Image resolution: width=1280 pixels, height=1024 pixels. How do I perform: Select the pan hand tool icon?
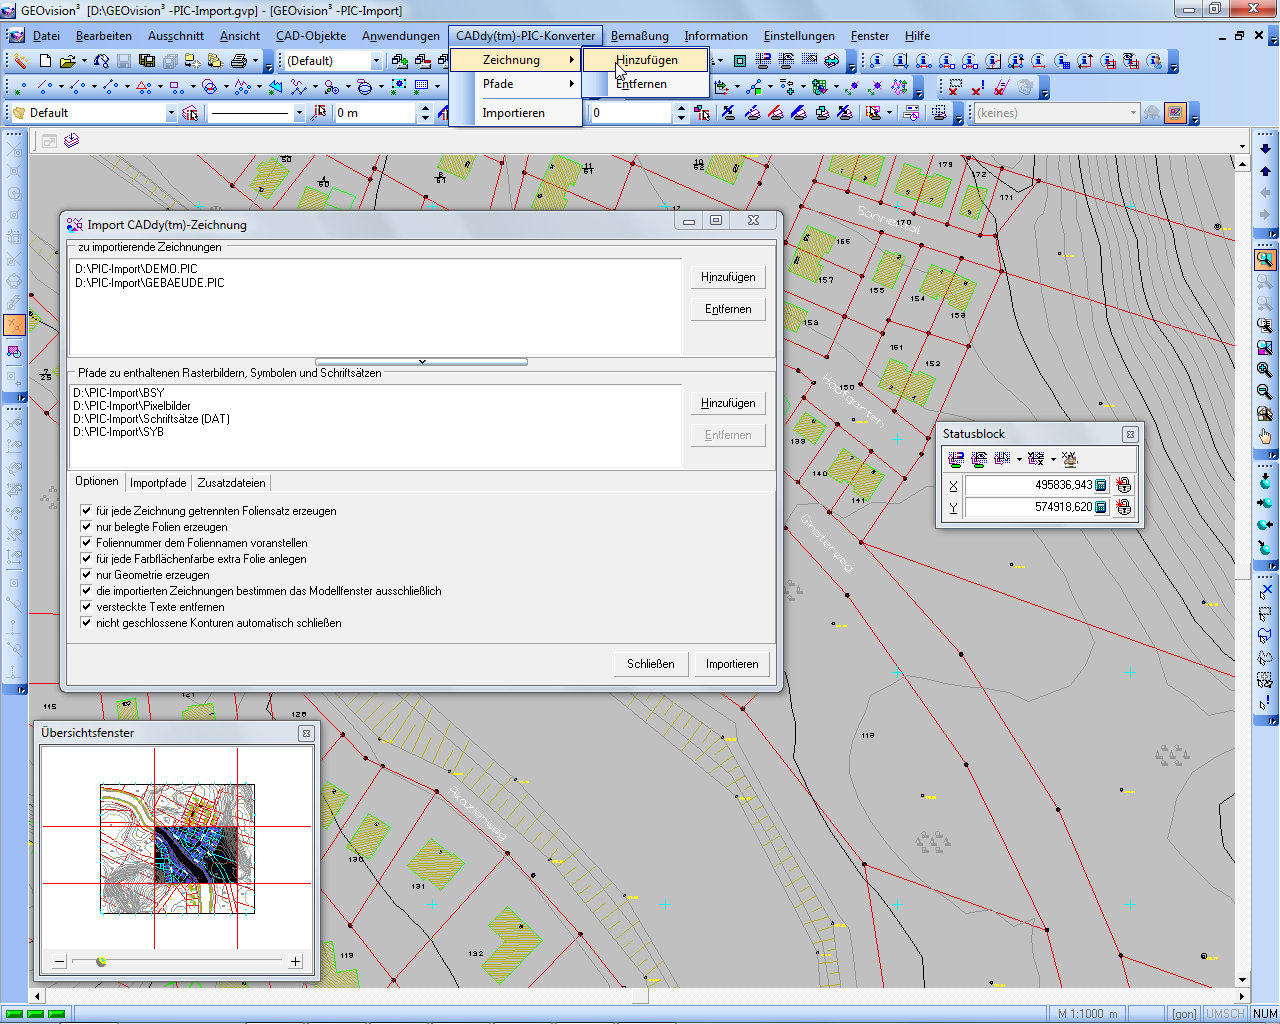point(1265,436)
